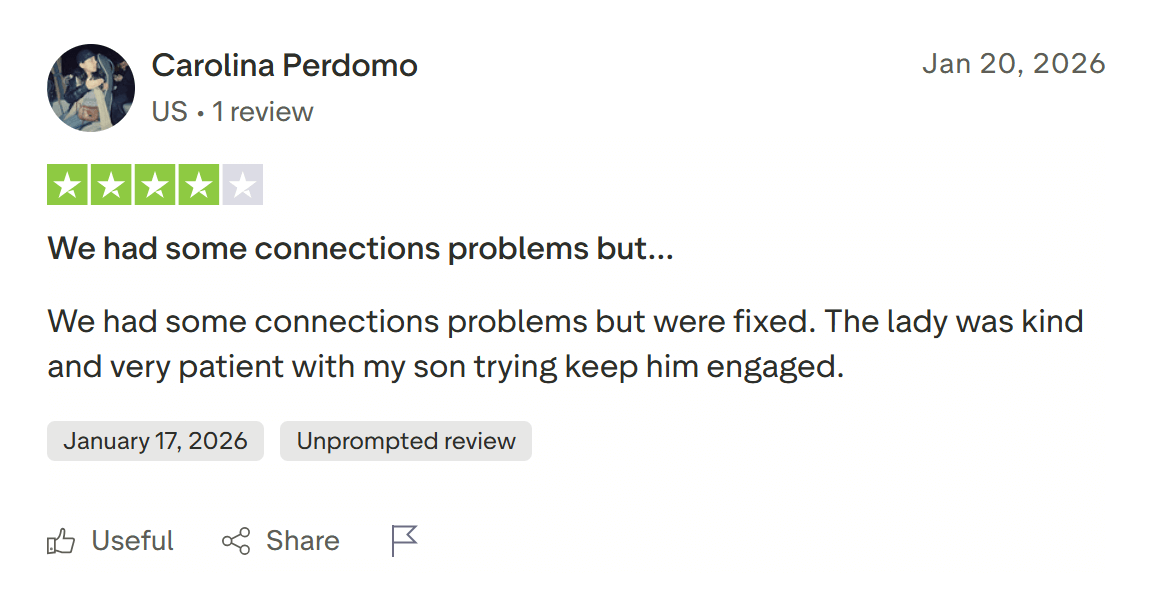1158x611 pixels.
Task: Click the first green star
Action: 67,185
